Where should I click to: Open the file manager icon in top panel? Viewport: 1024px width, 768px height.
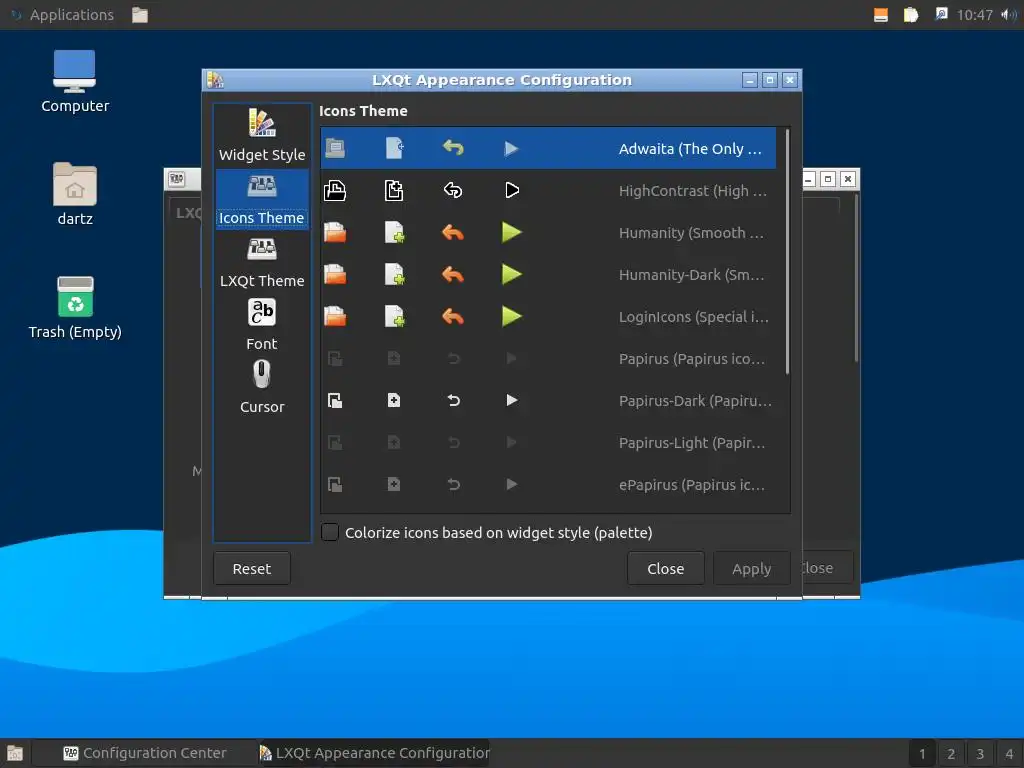(140, 14)
